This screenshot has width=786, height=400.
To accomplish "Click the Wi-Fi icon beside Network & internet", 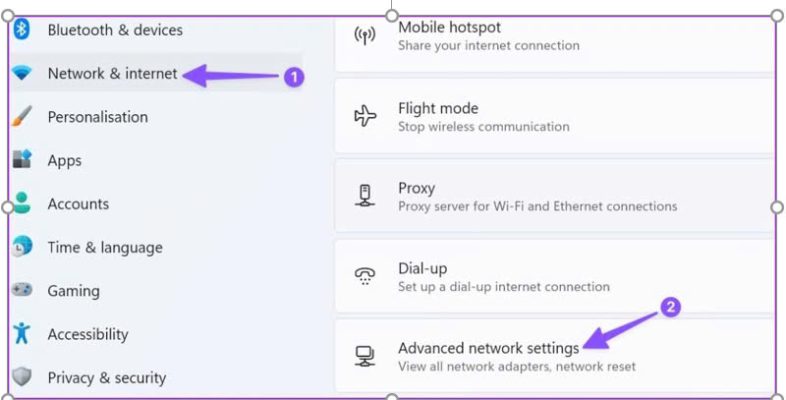I will point(22,73).
